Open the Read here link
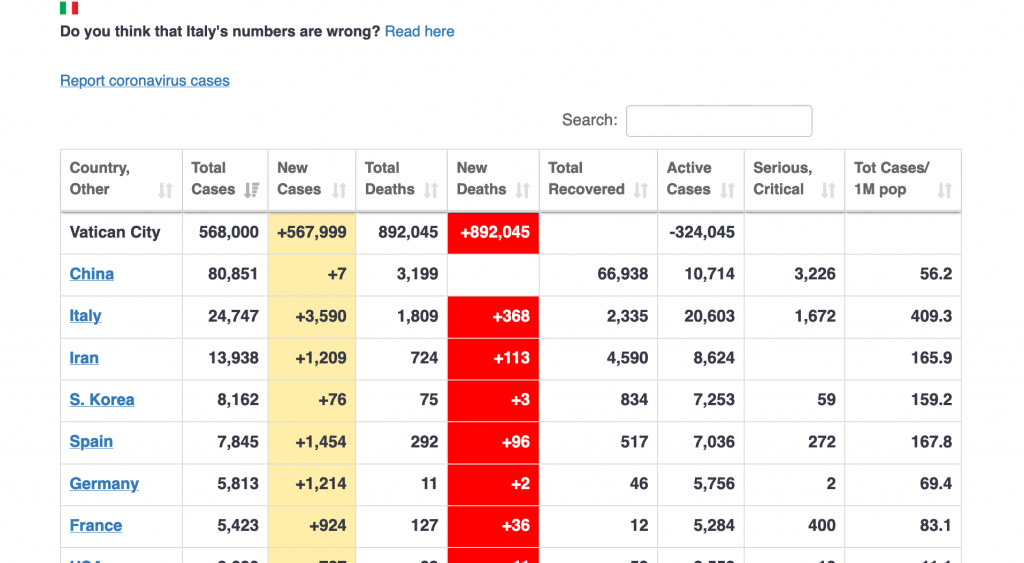 click(419, 32)
